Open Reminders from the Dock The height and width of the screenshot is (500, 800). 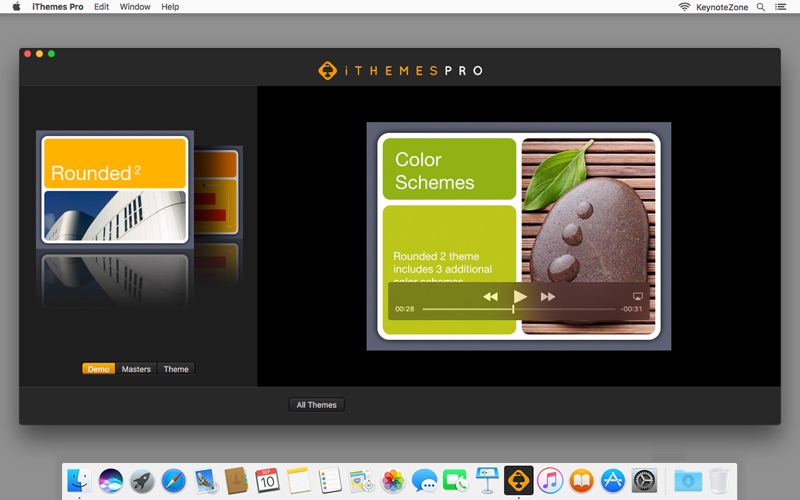coord(330,480)
